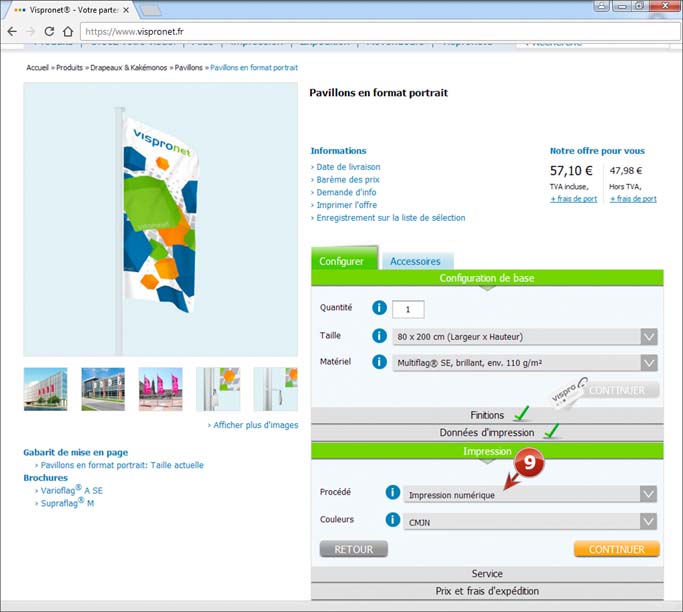Select the first building thumbnail
Image resolution: width=683 pixels, height=612 pixels.
pos(46,389)
